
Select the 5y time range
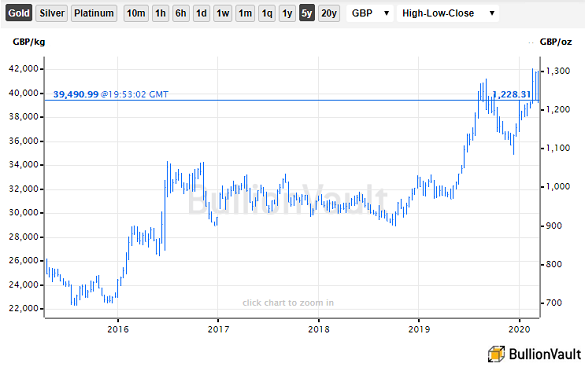tap(307, 13)
